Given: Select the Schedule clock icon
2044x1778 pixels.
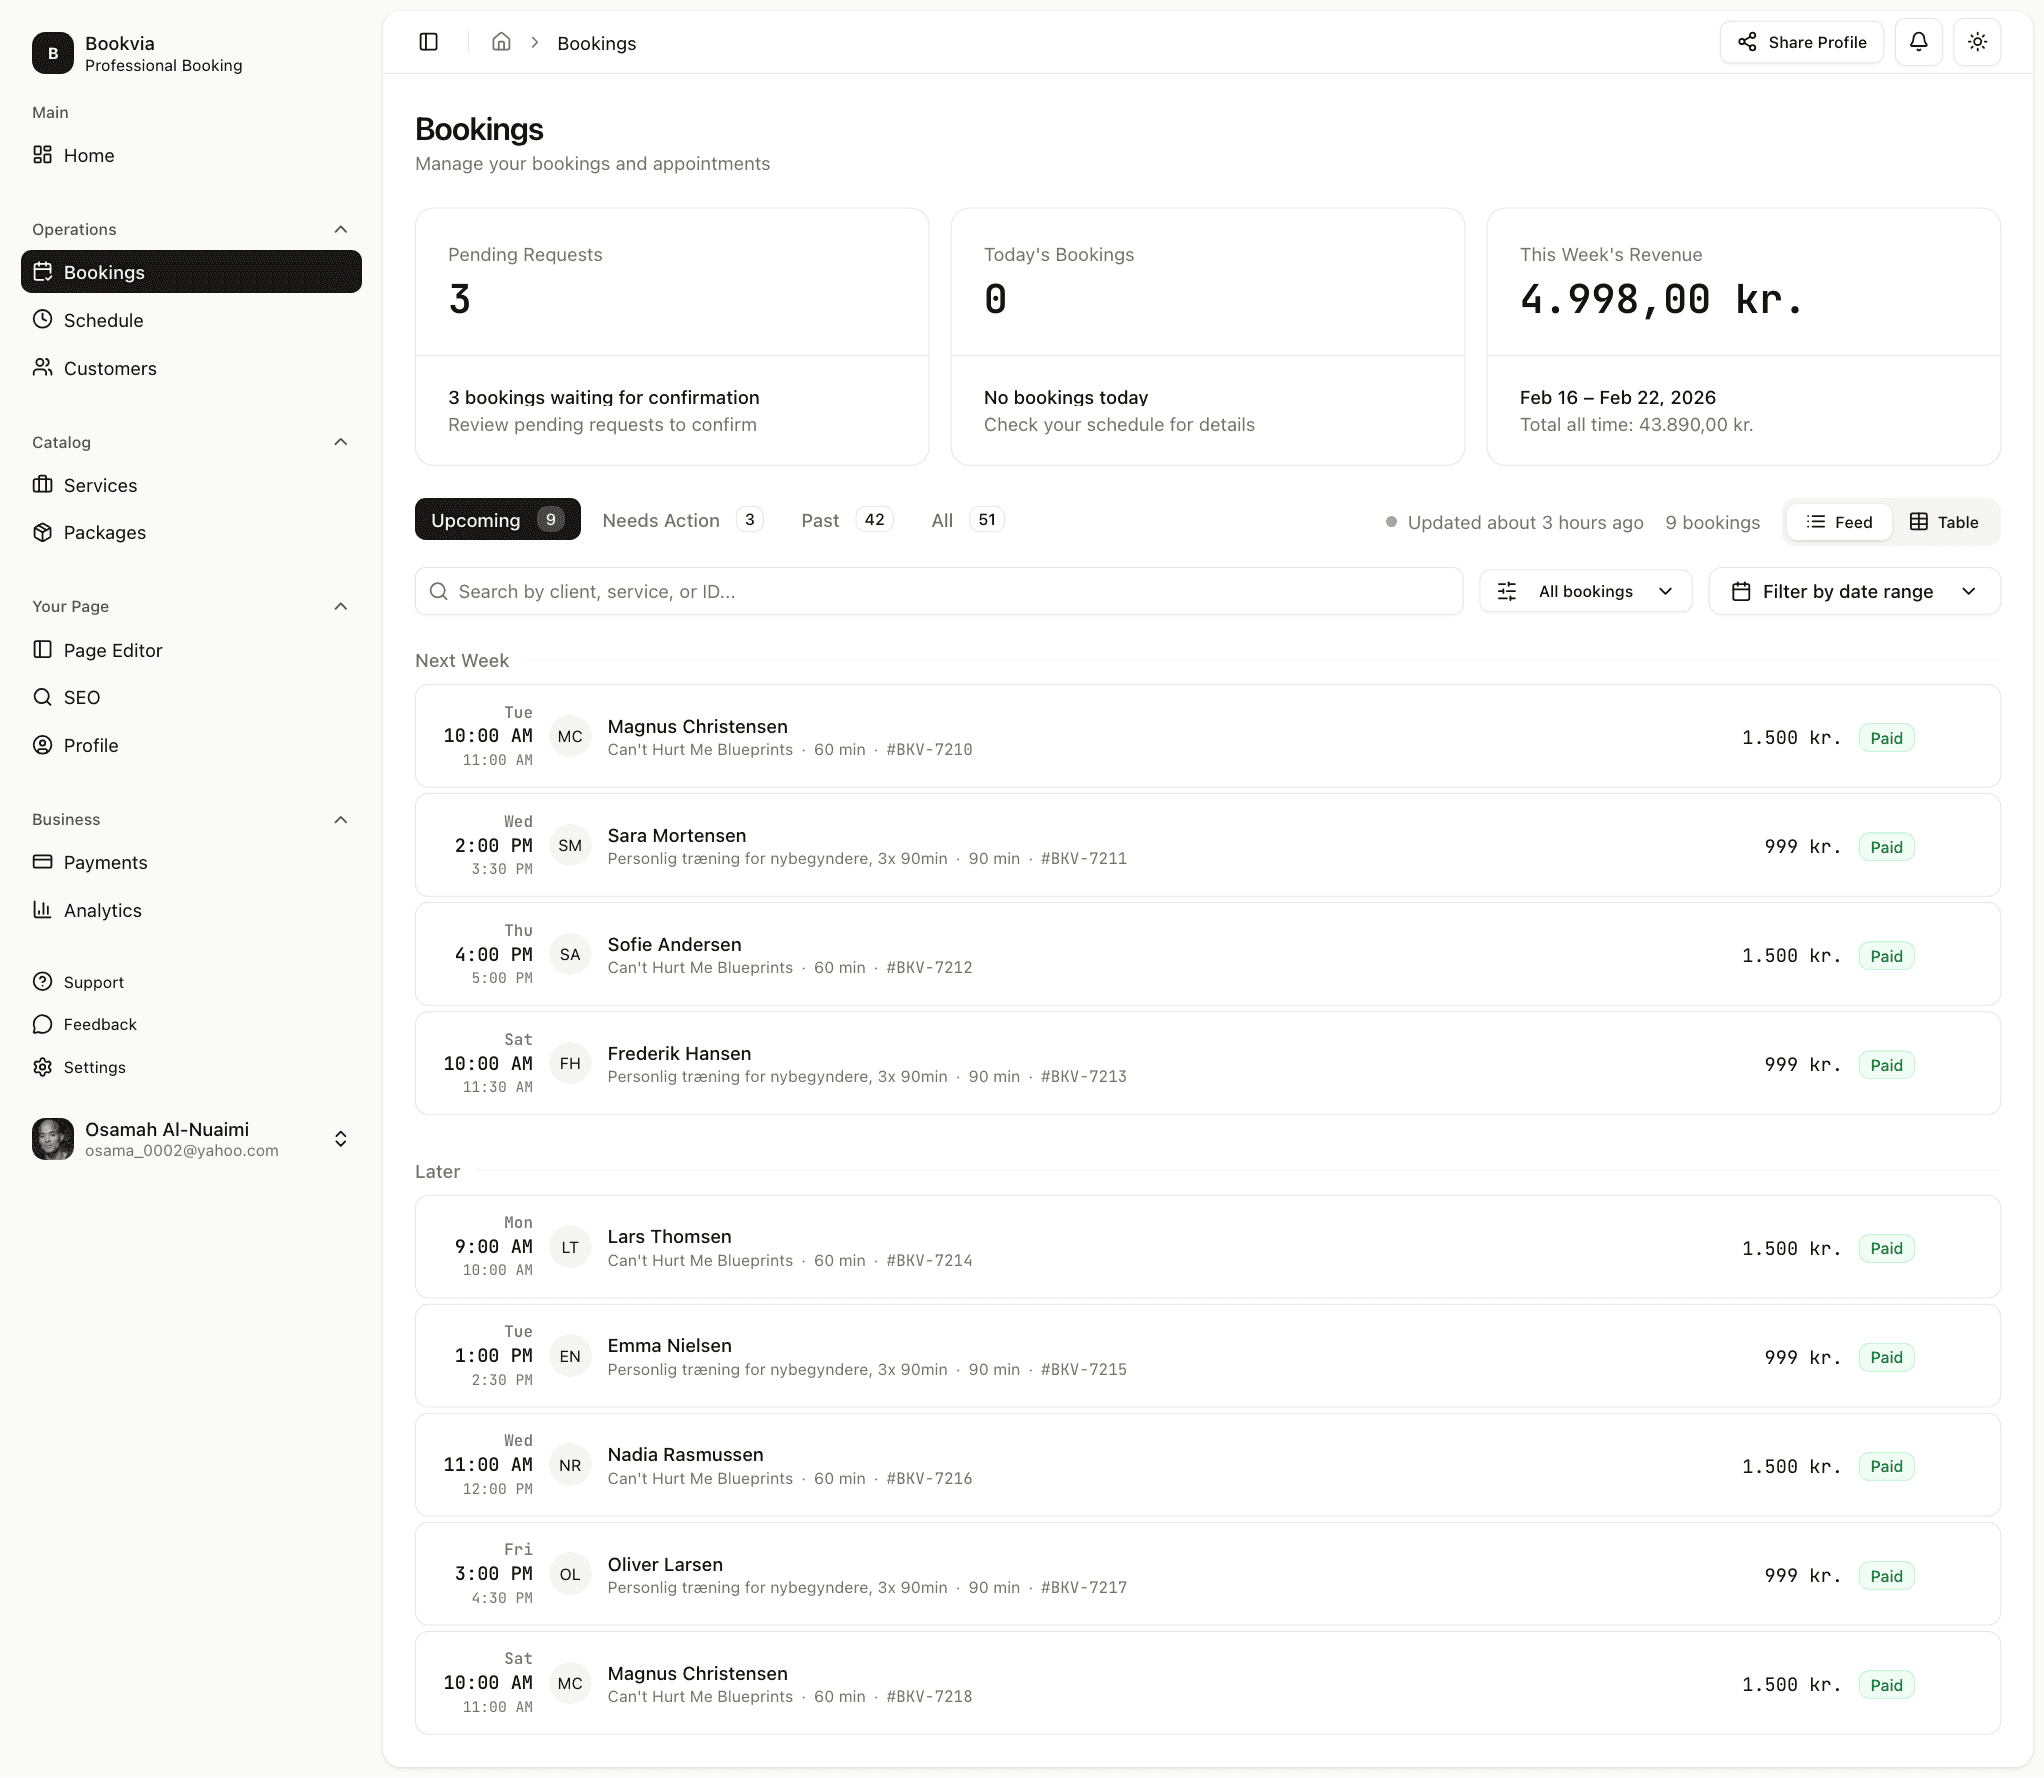Looking at the screenshot, I should (42, 319).
